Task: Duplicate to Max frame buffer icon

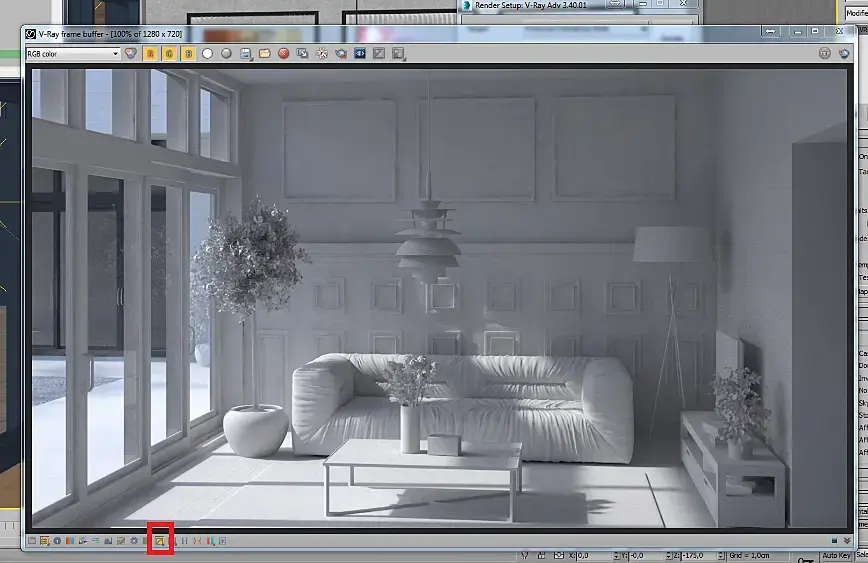Action: [x=302, y=54]
